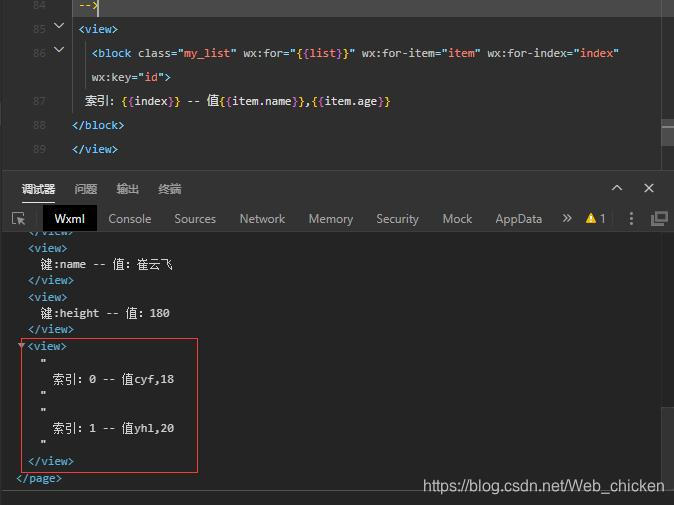Screen dimensions: 674x505
Task: Switch to the Wxml tab
Action: 70,219
